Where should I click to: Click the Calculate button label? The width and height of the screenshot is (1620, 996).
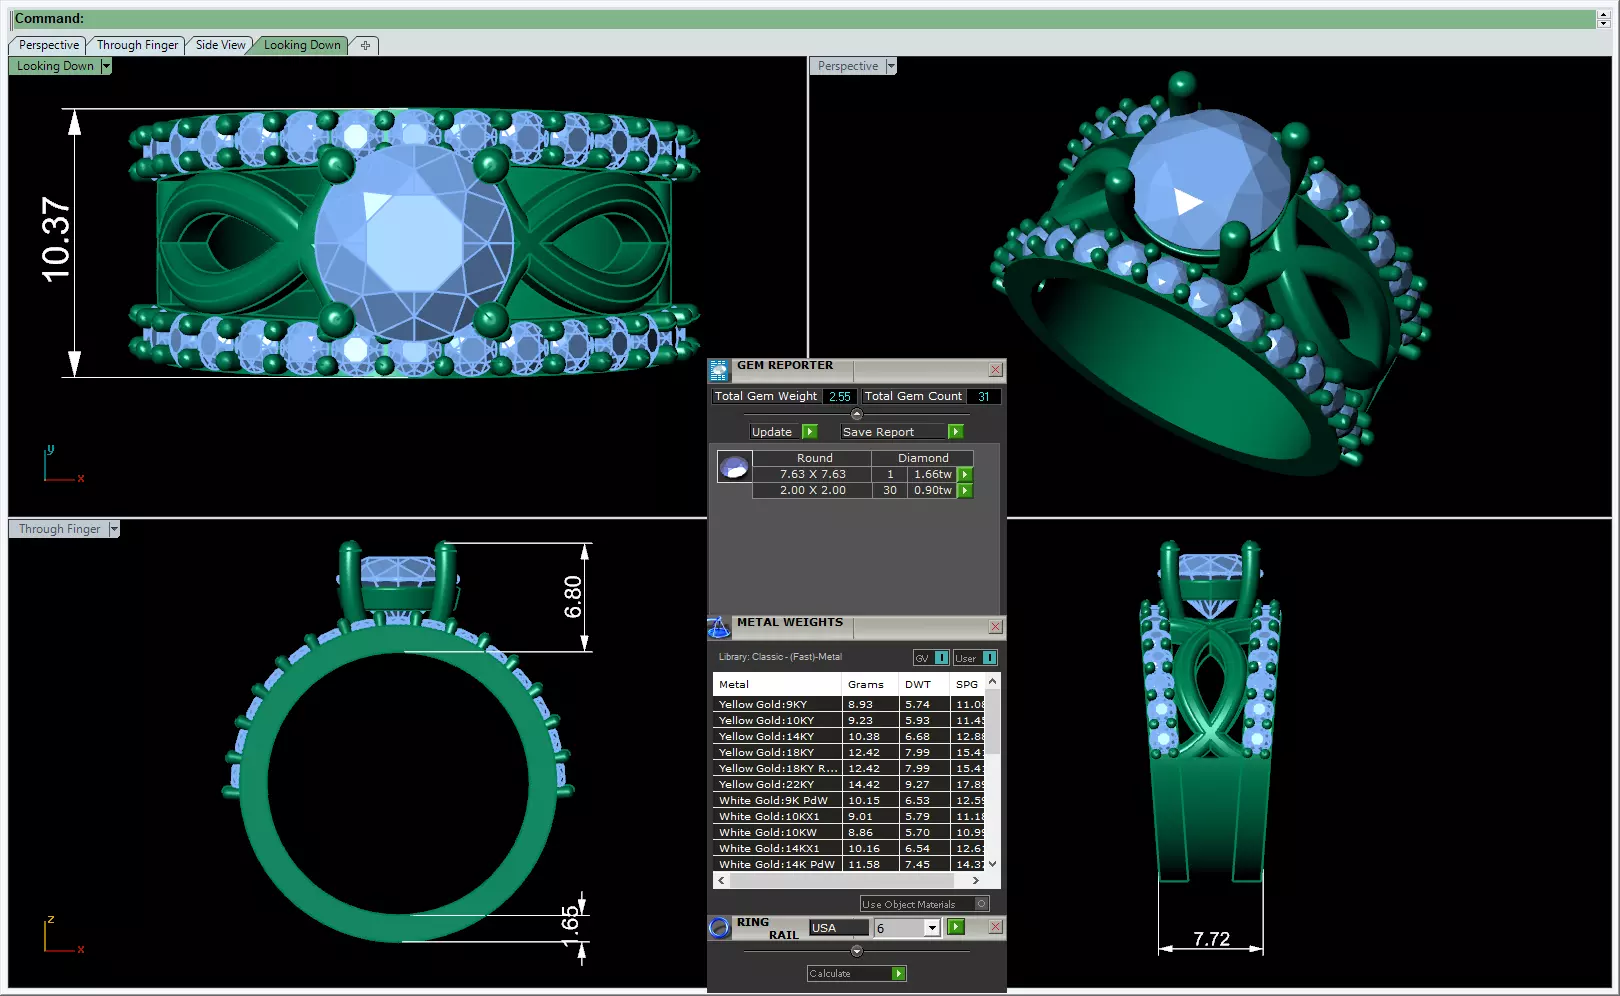830,974
